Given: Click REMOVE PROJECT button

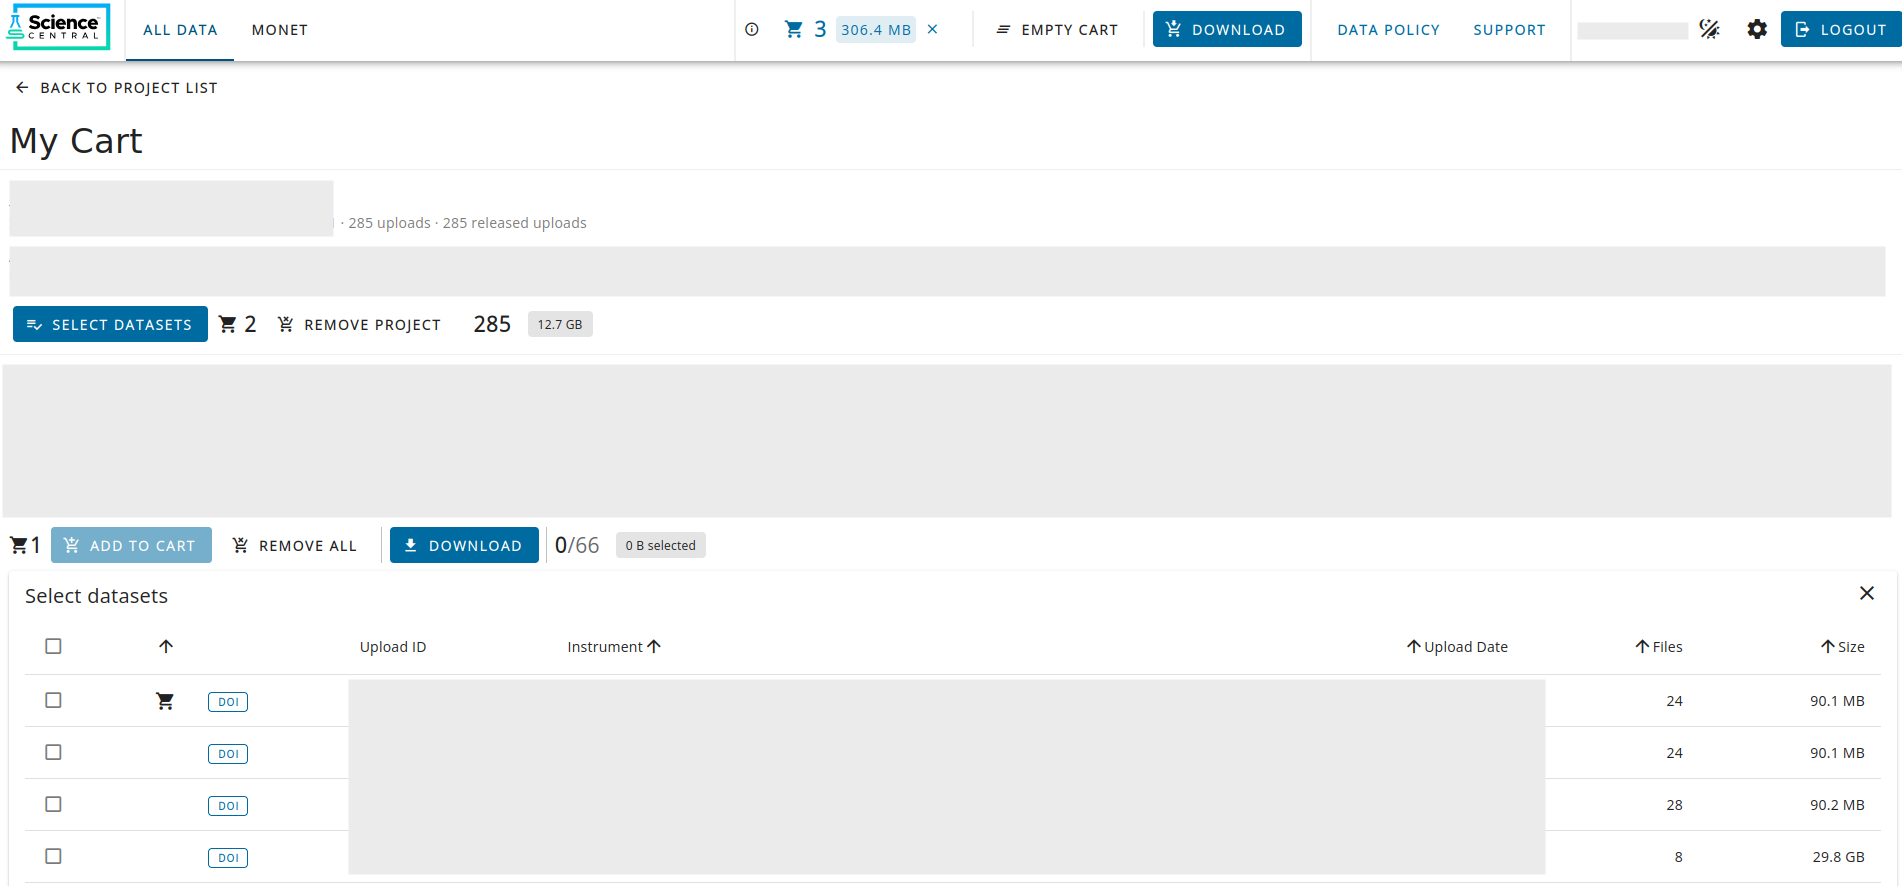Looking at the screenshot, I should pyautogui.click(x=359, y=324).
